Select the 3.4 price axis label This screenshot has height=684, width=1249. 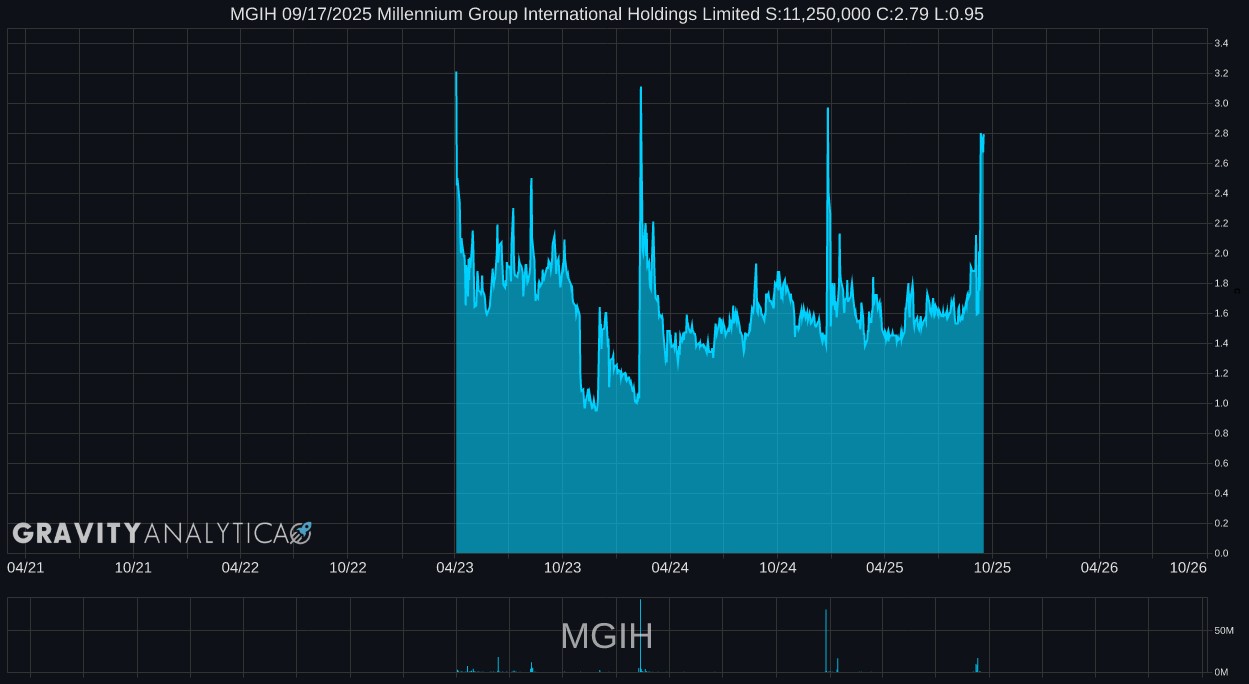tap(1221, 43)
